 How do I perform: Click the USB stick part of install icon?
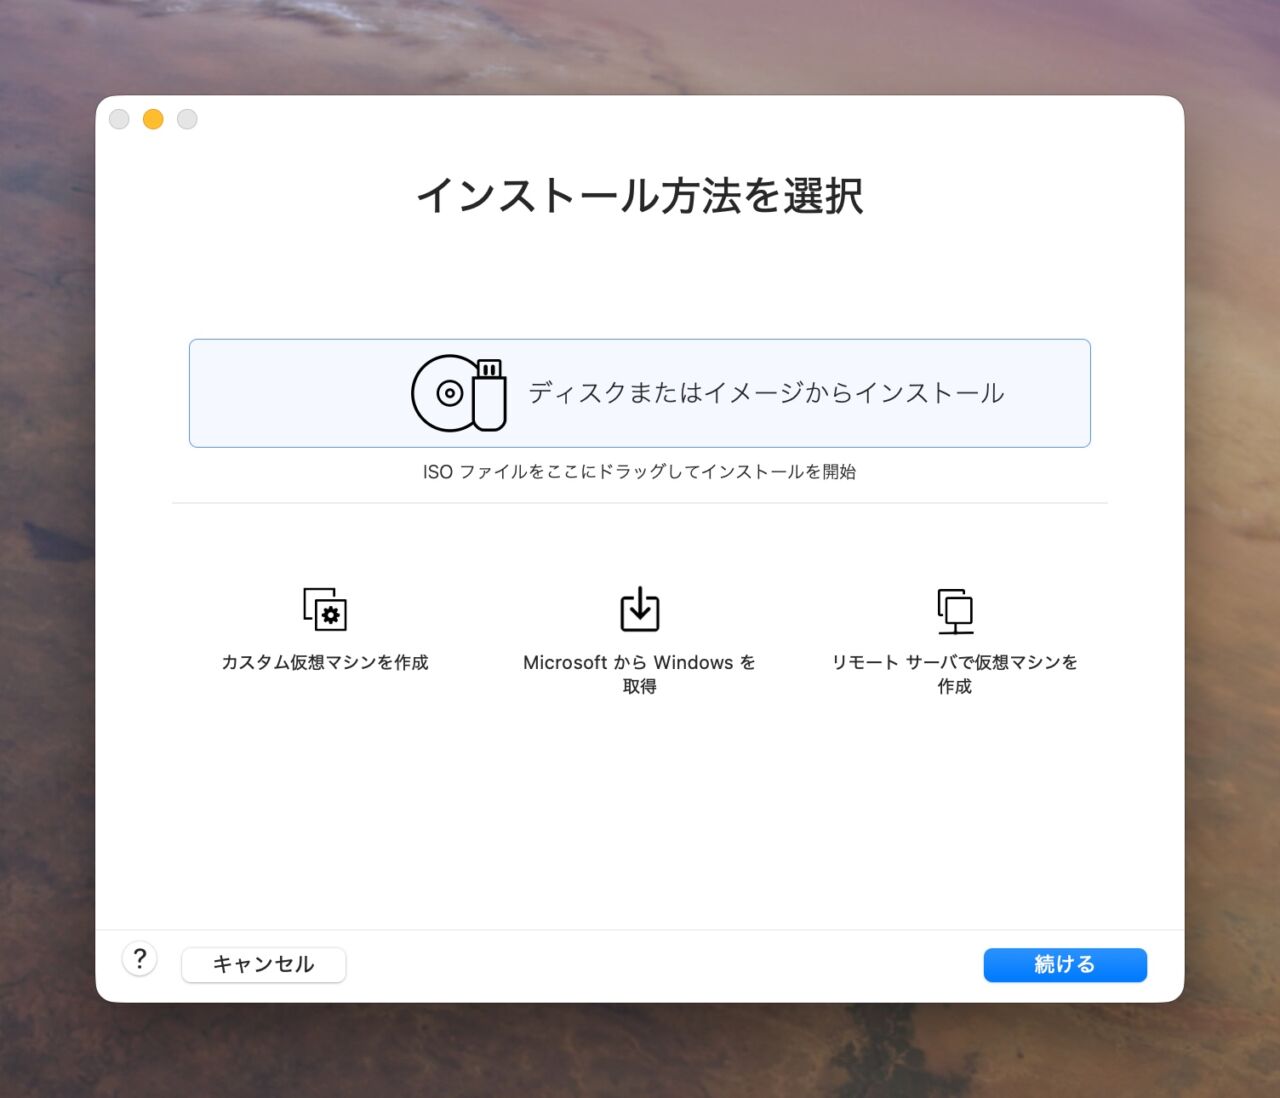(489, 397)
